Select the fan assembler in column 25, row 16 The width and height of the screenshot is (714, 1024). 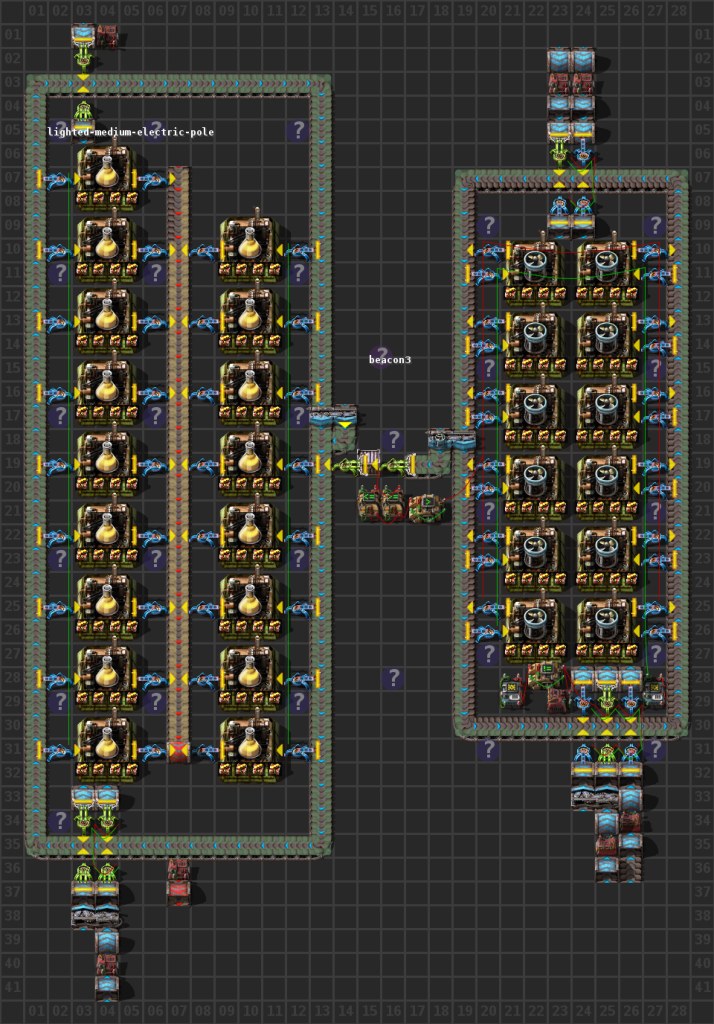click(607, 416)
